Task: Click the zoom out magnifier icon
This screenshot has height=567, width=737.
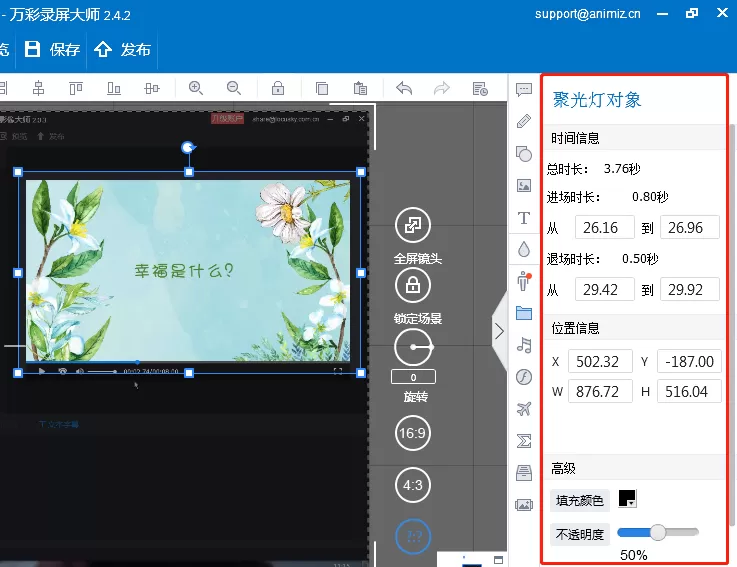Action: tap(234, 88)
